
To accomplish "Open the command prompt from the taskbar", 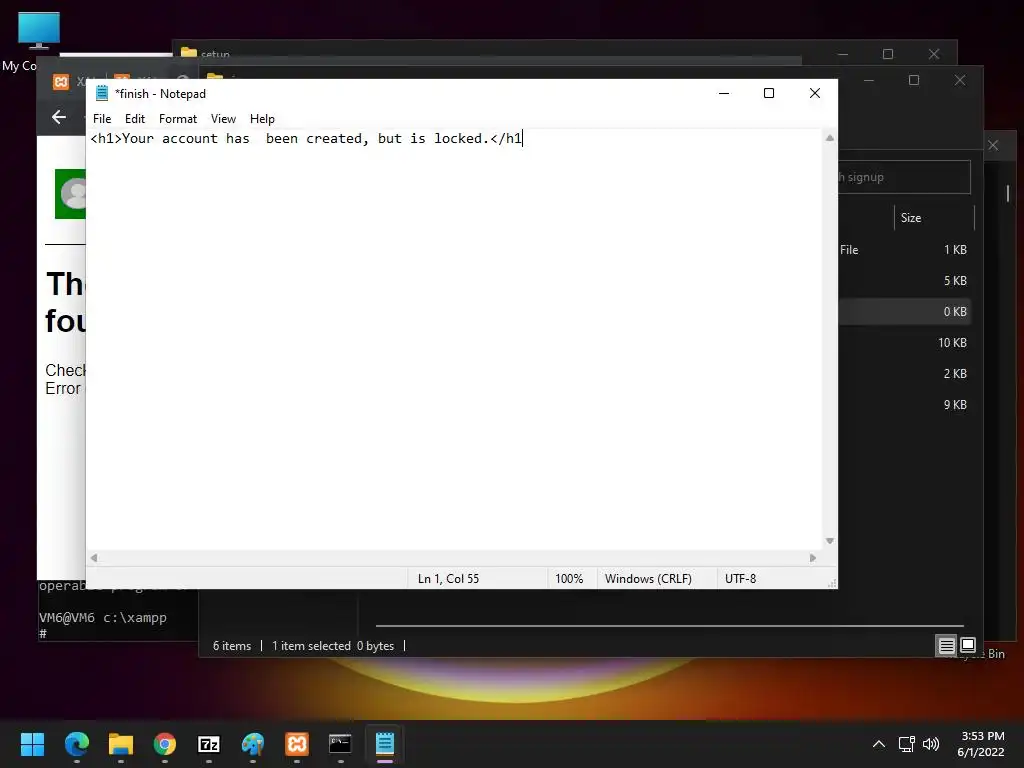I will point(340,744).
